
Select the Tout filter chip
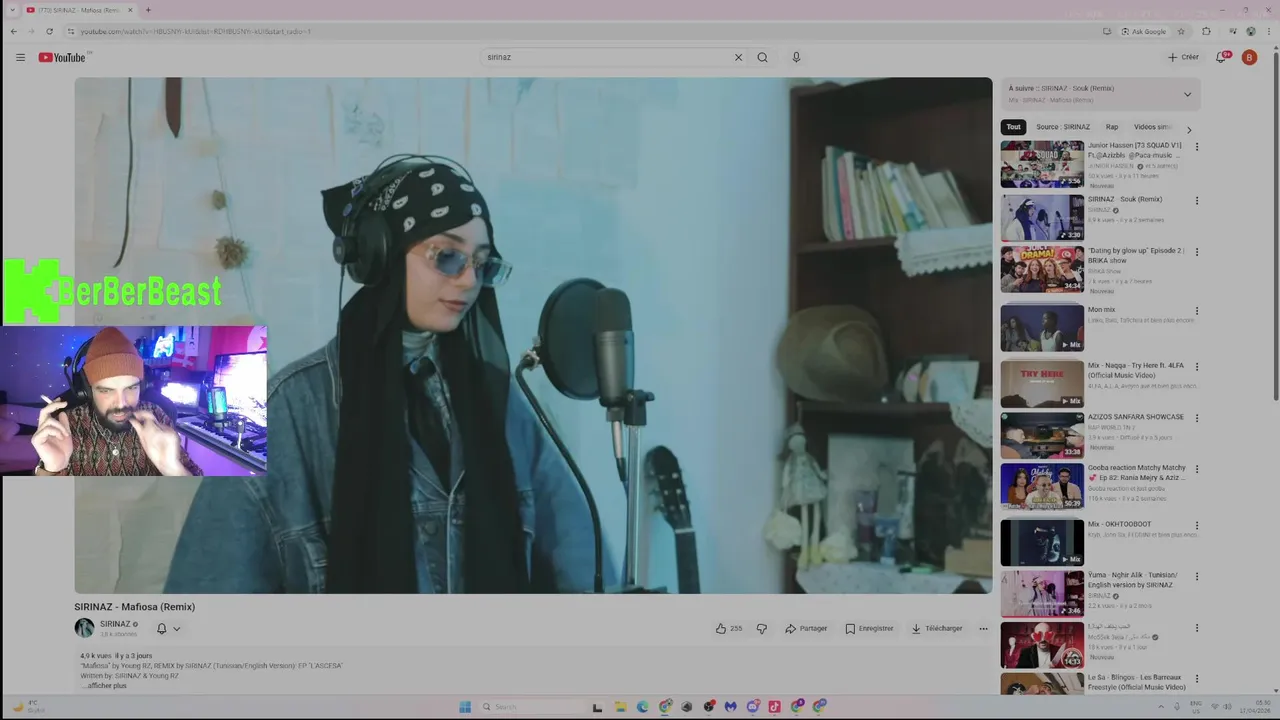1014,127
